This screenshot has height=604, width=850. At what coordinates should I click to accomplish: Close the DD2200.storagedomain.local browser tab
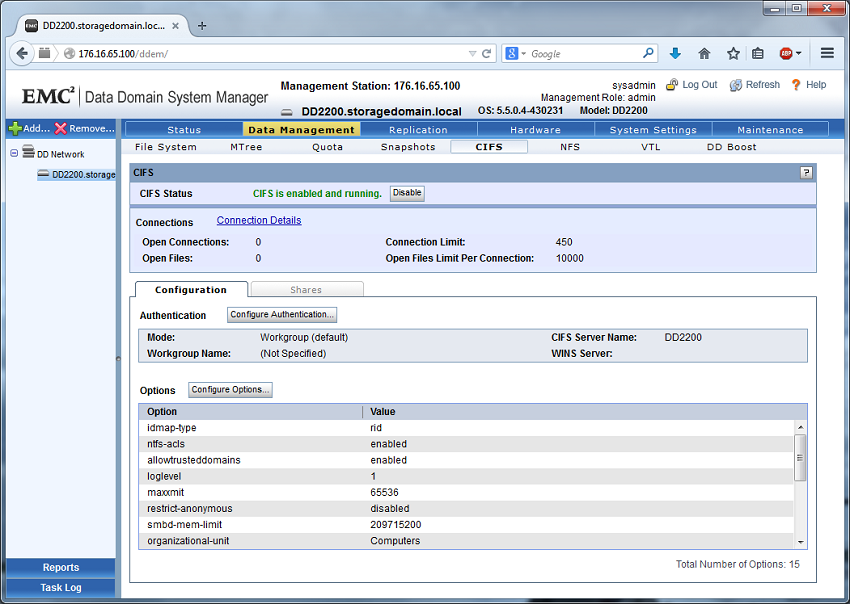click(175, 25)
